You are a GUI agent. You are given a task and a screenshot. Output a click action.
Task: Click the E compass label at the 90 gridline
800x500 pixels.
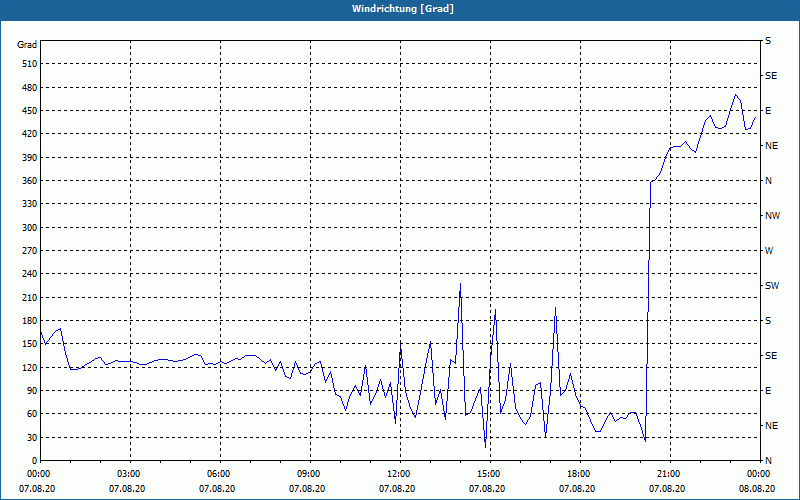(768, 391)
